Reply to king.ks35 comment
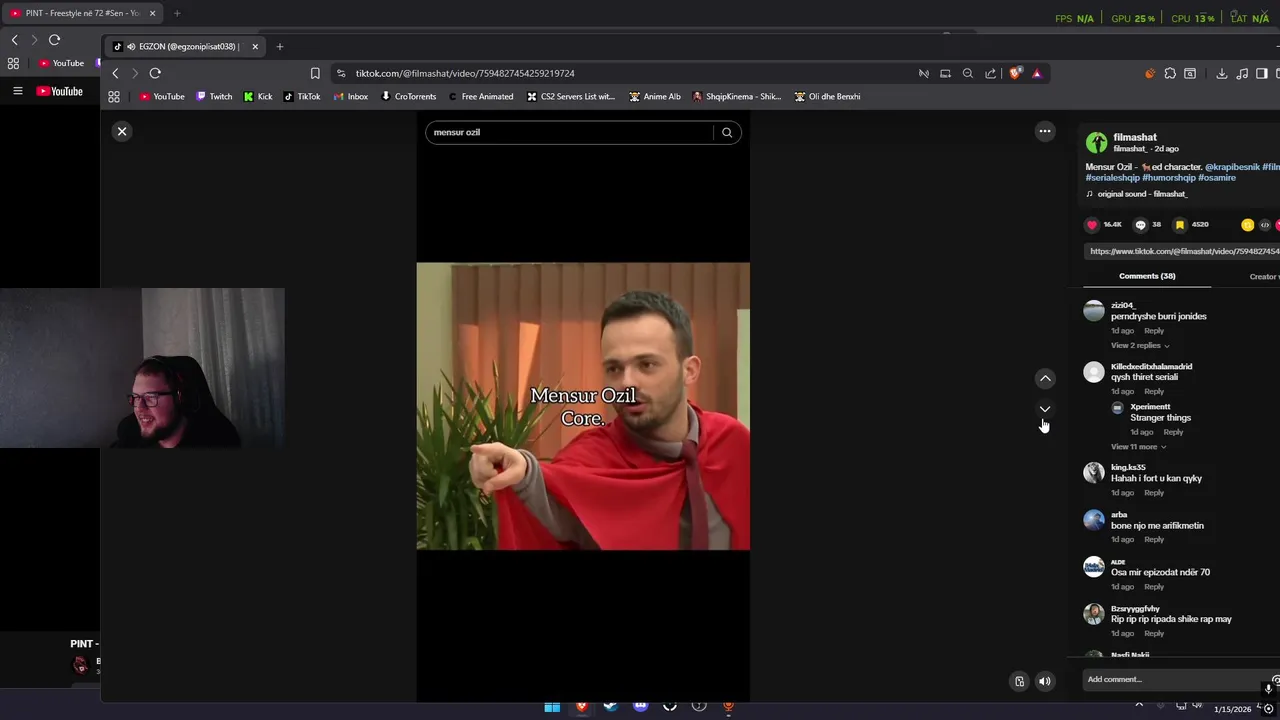This screenshot has width=1280, height=720. [1154, 492]
